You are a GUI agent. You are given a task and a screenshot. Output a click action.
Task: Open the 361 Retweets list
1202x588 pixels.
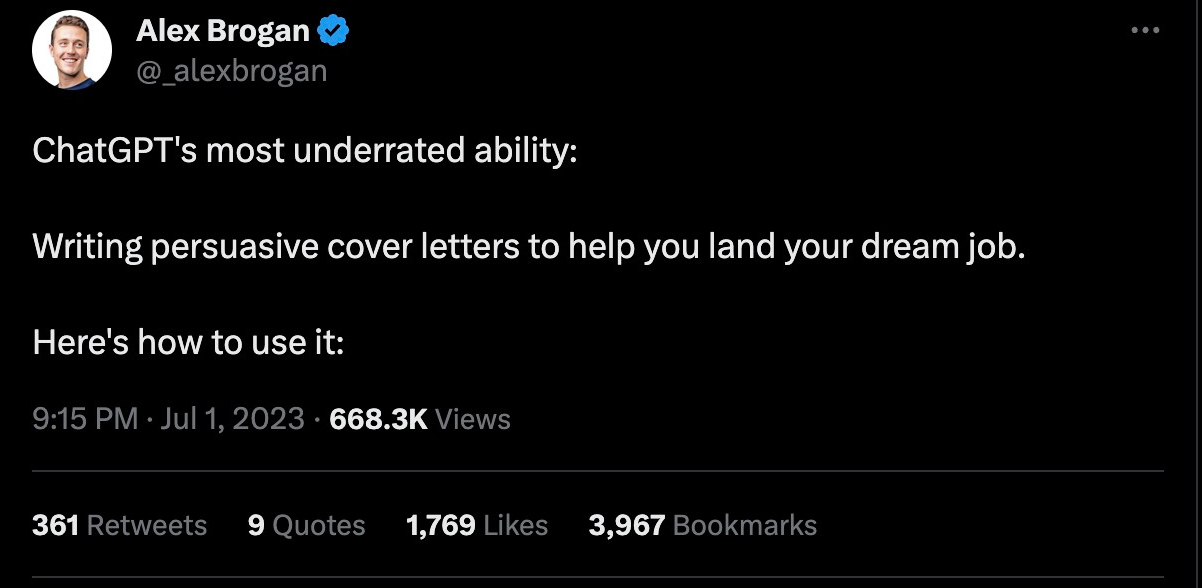(x=119, y=524)
